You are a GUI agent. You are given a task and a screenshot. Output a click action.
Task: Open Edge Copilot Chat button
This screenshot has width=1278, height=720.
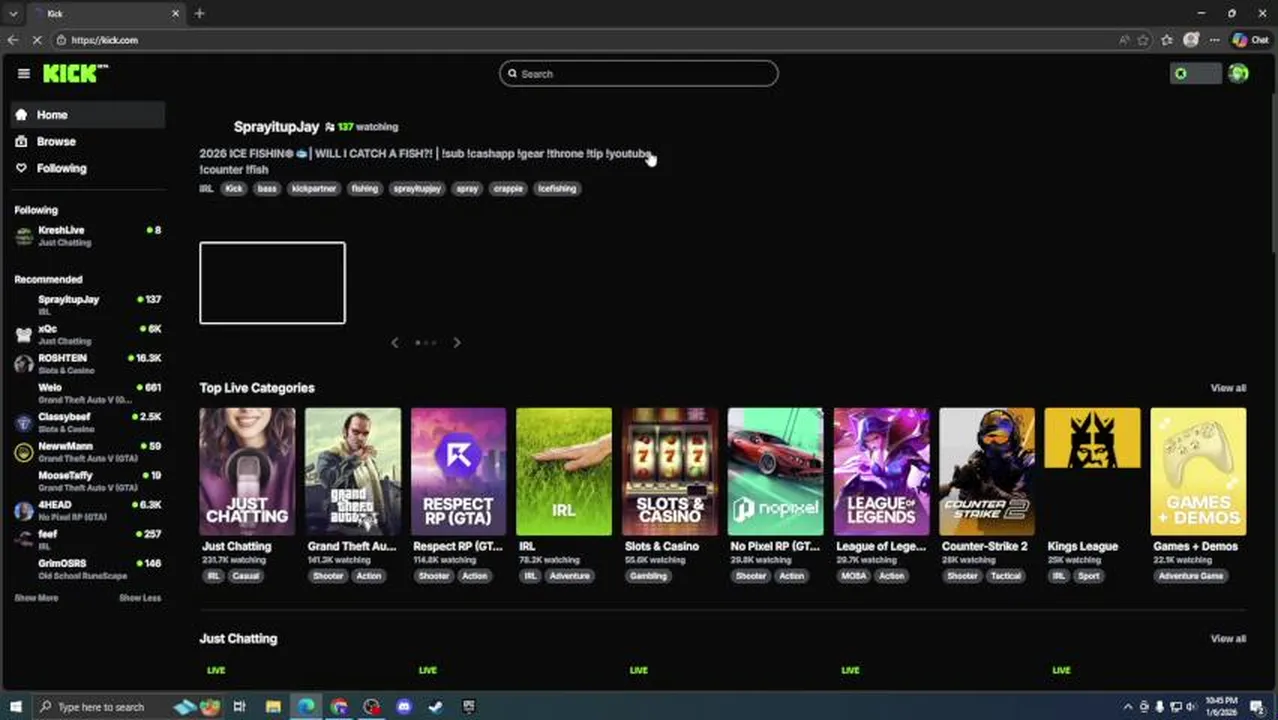[x=1250, y=40]
